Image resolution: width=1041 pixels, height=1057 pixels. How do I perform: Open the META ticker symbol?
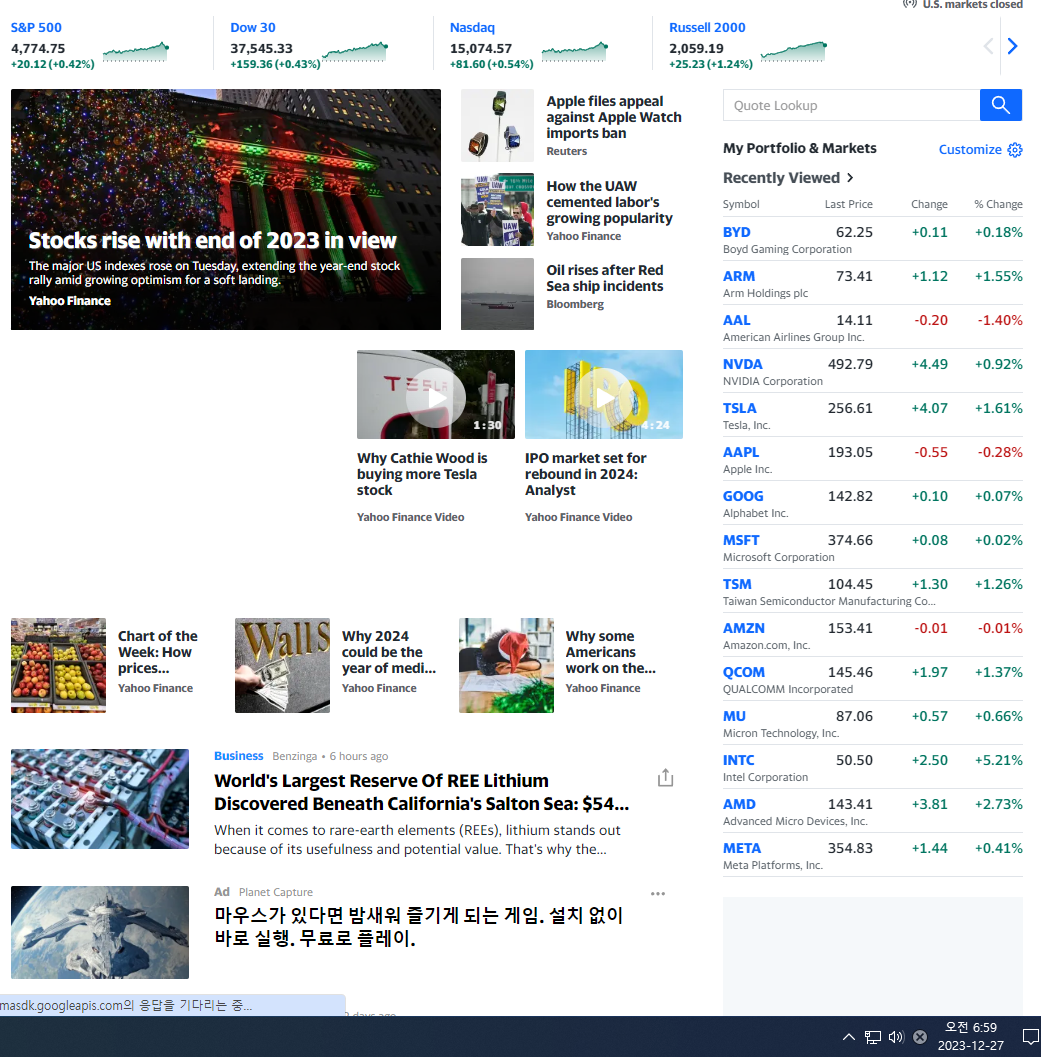[742, 848]
